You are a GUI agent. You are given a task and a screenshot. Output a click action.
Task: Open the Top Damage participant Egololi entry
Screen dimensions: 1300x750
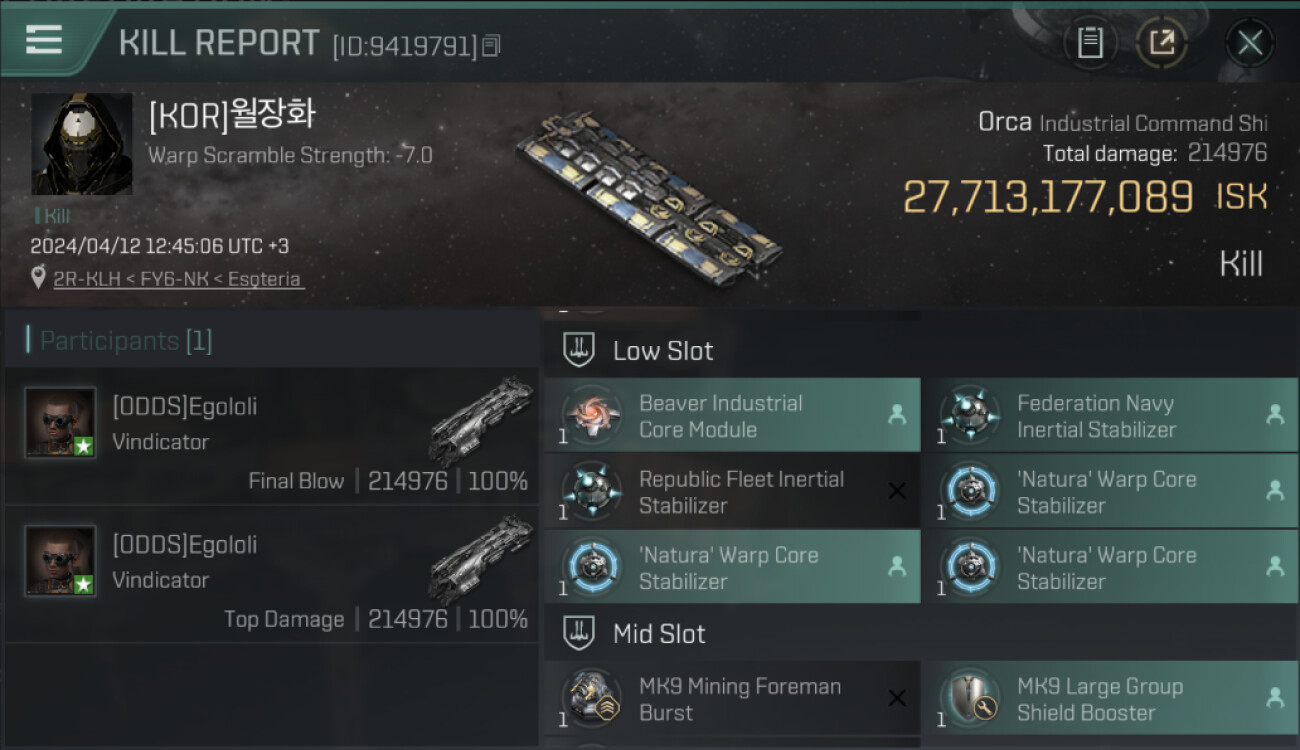point(271,575)
